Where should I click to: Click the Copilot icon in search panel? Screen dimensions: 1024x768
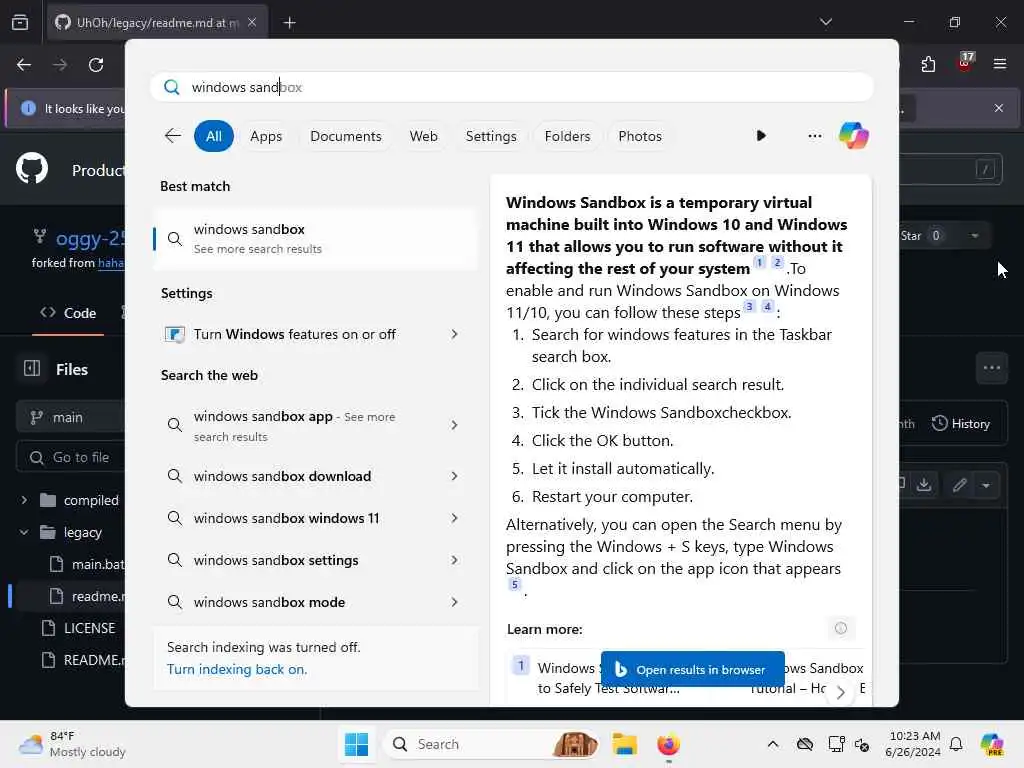pyautogui.click(x=854, y=136)
